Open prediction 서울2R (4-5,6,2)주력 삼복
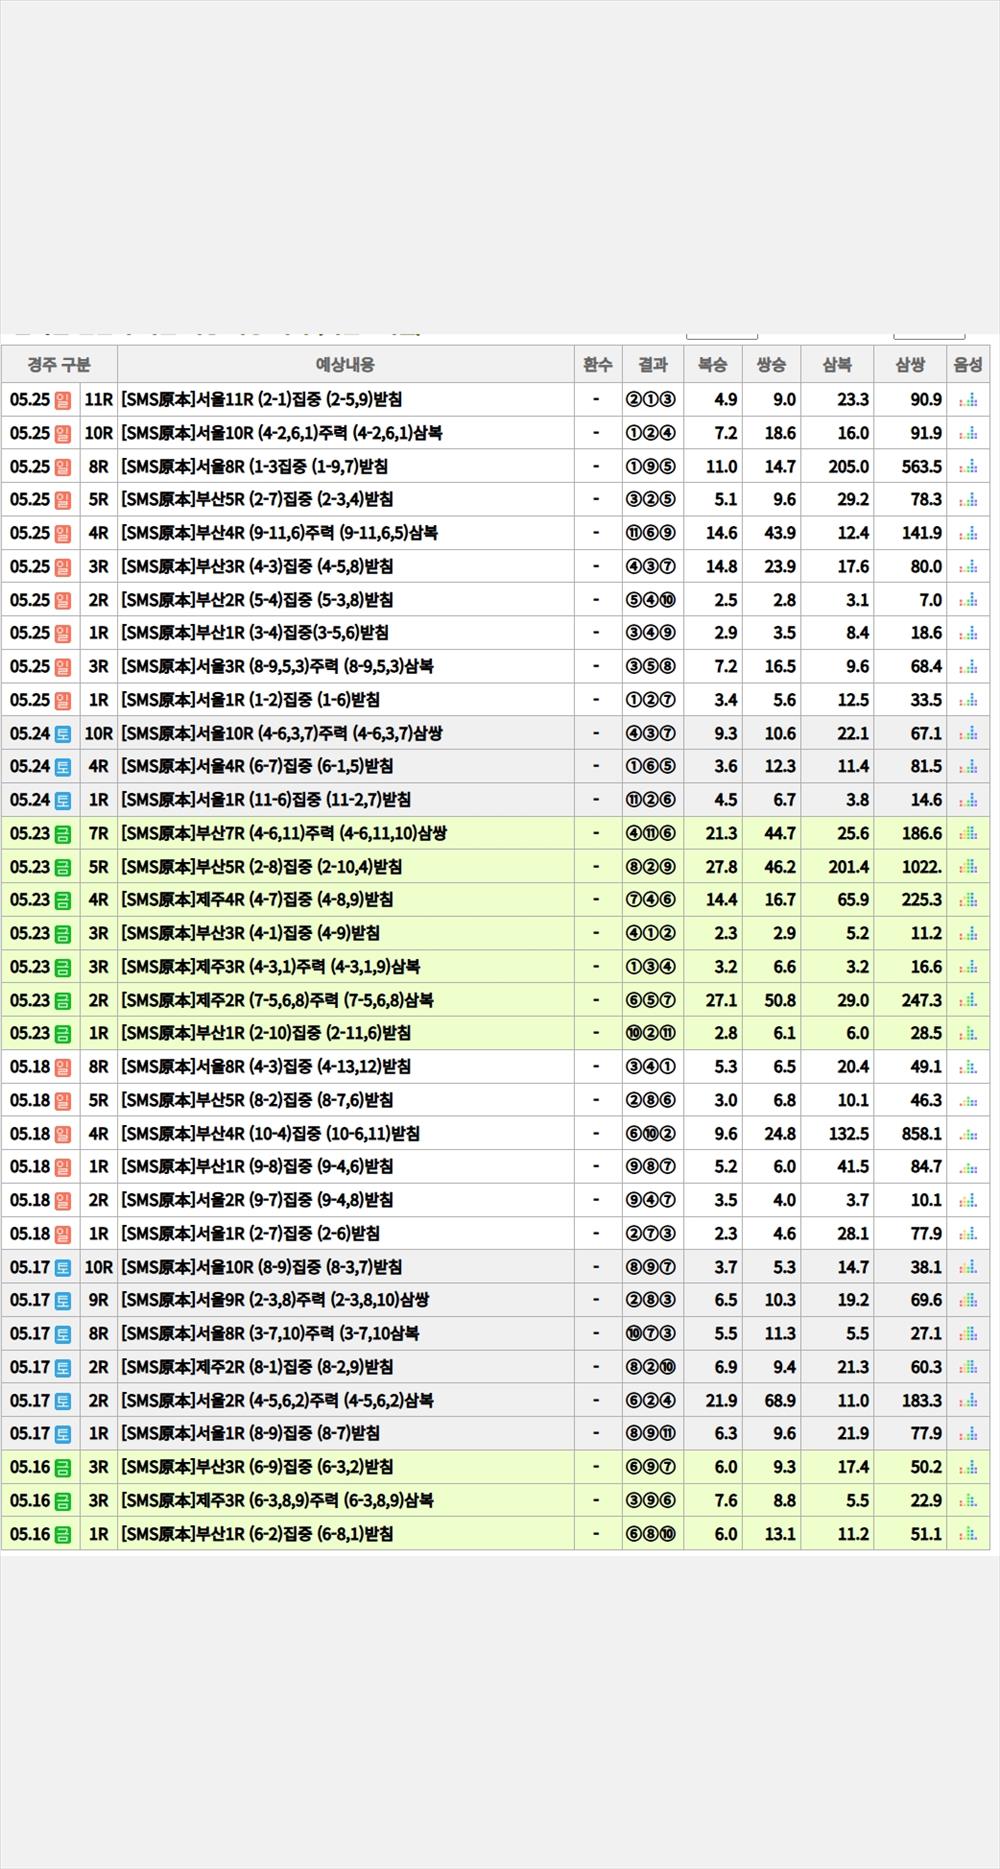The image size is (1000, 1869). click(277, 1401)
